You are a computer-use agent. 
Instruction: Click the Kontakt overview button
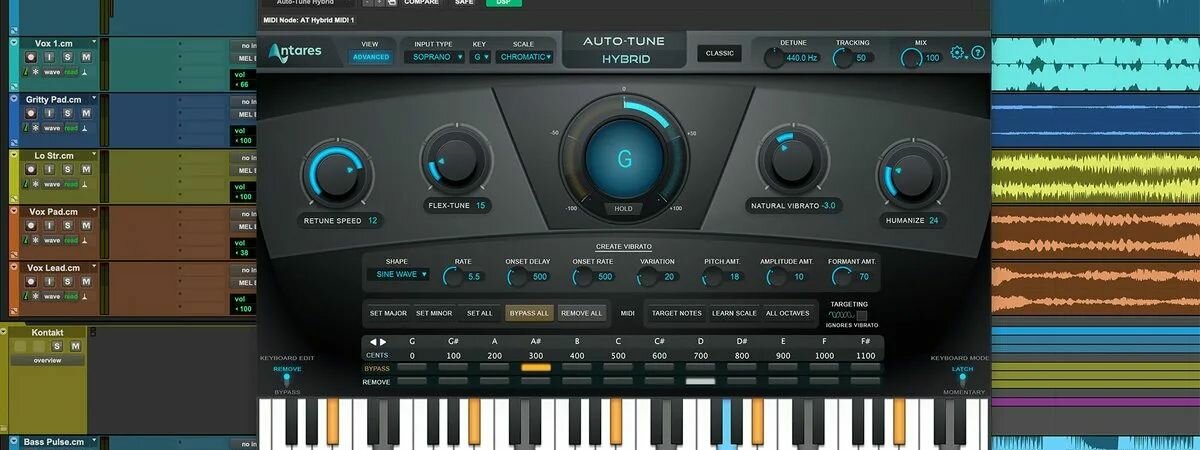click(x=47, y=360)
